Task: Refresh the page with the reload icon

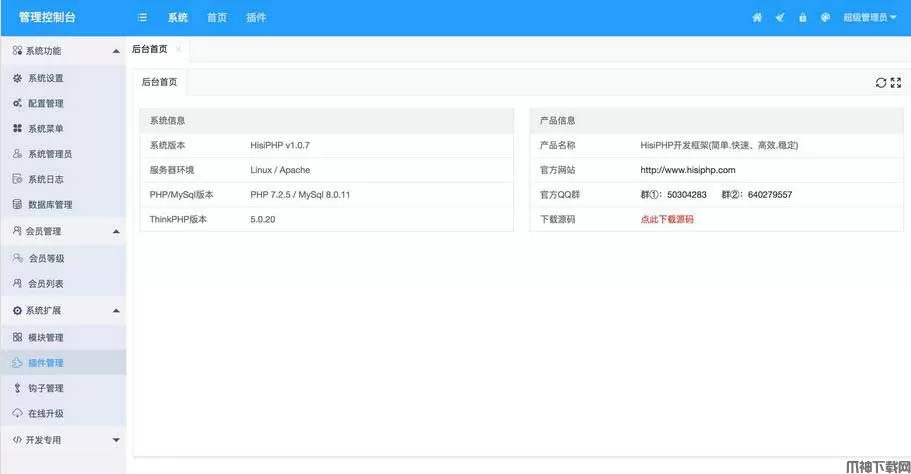Action: point(881,83)
